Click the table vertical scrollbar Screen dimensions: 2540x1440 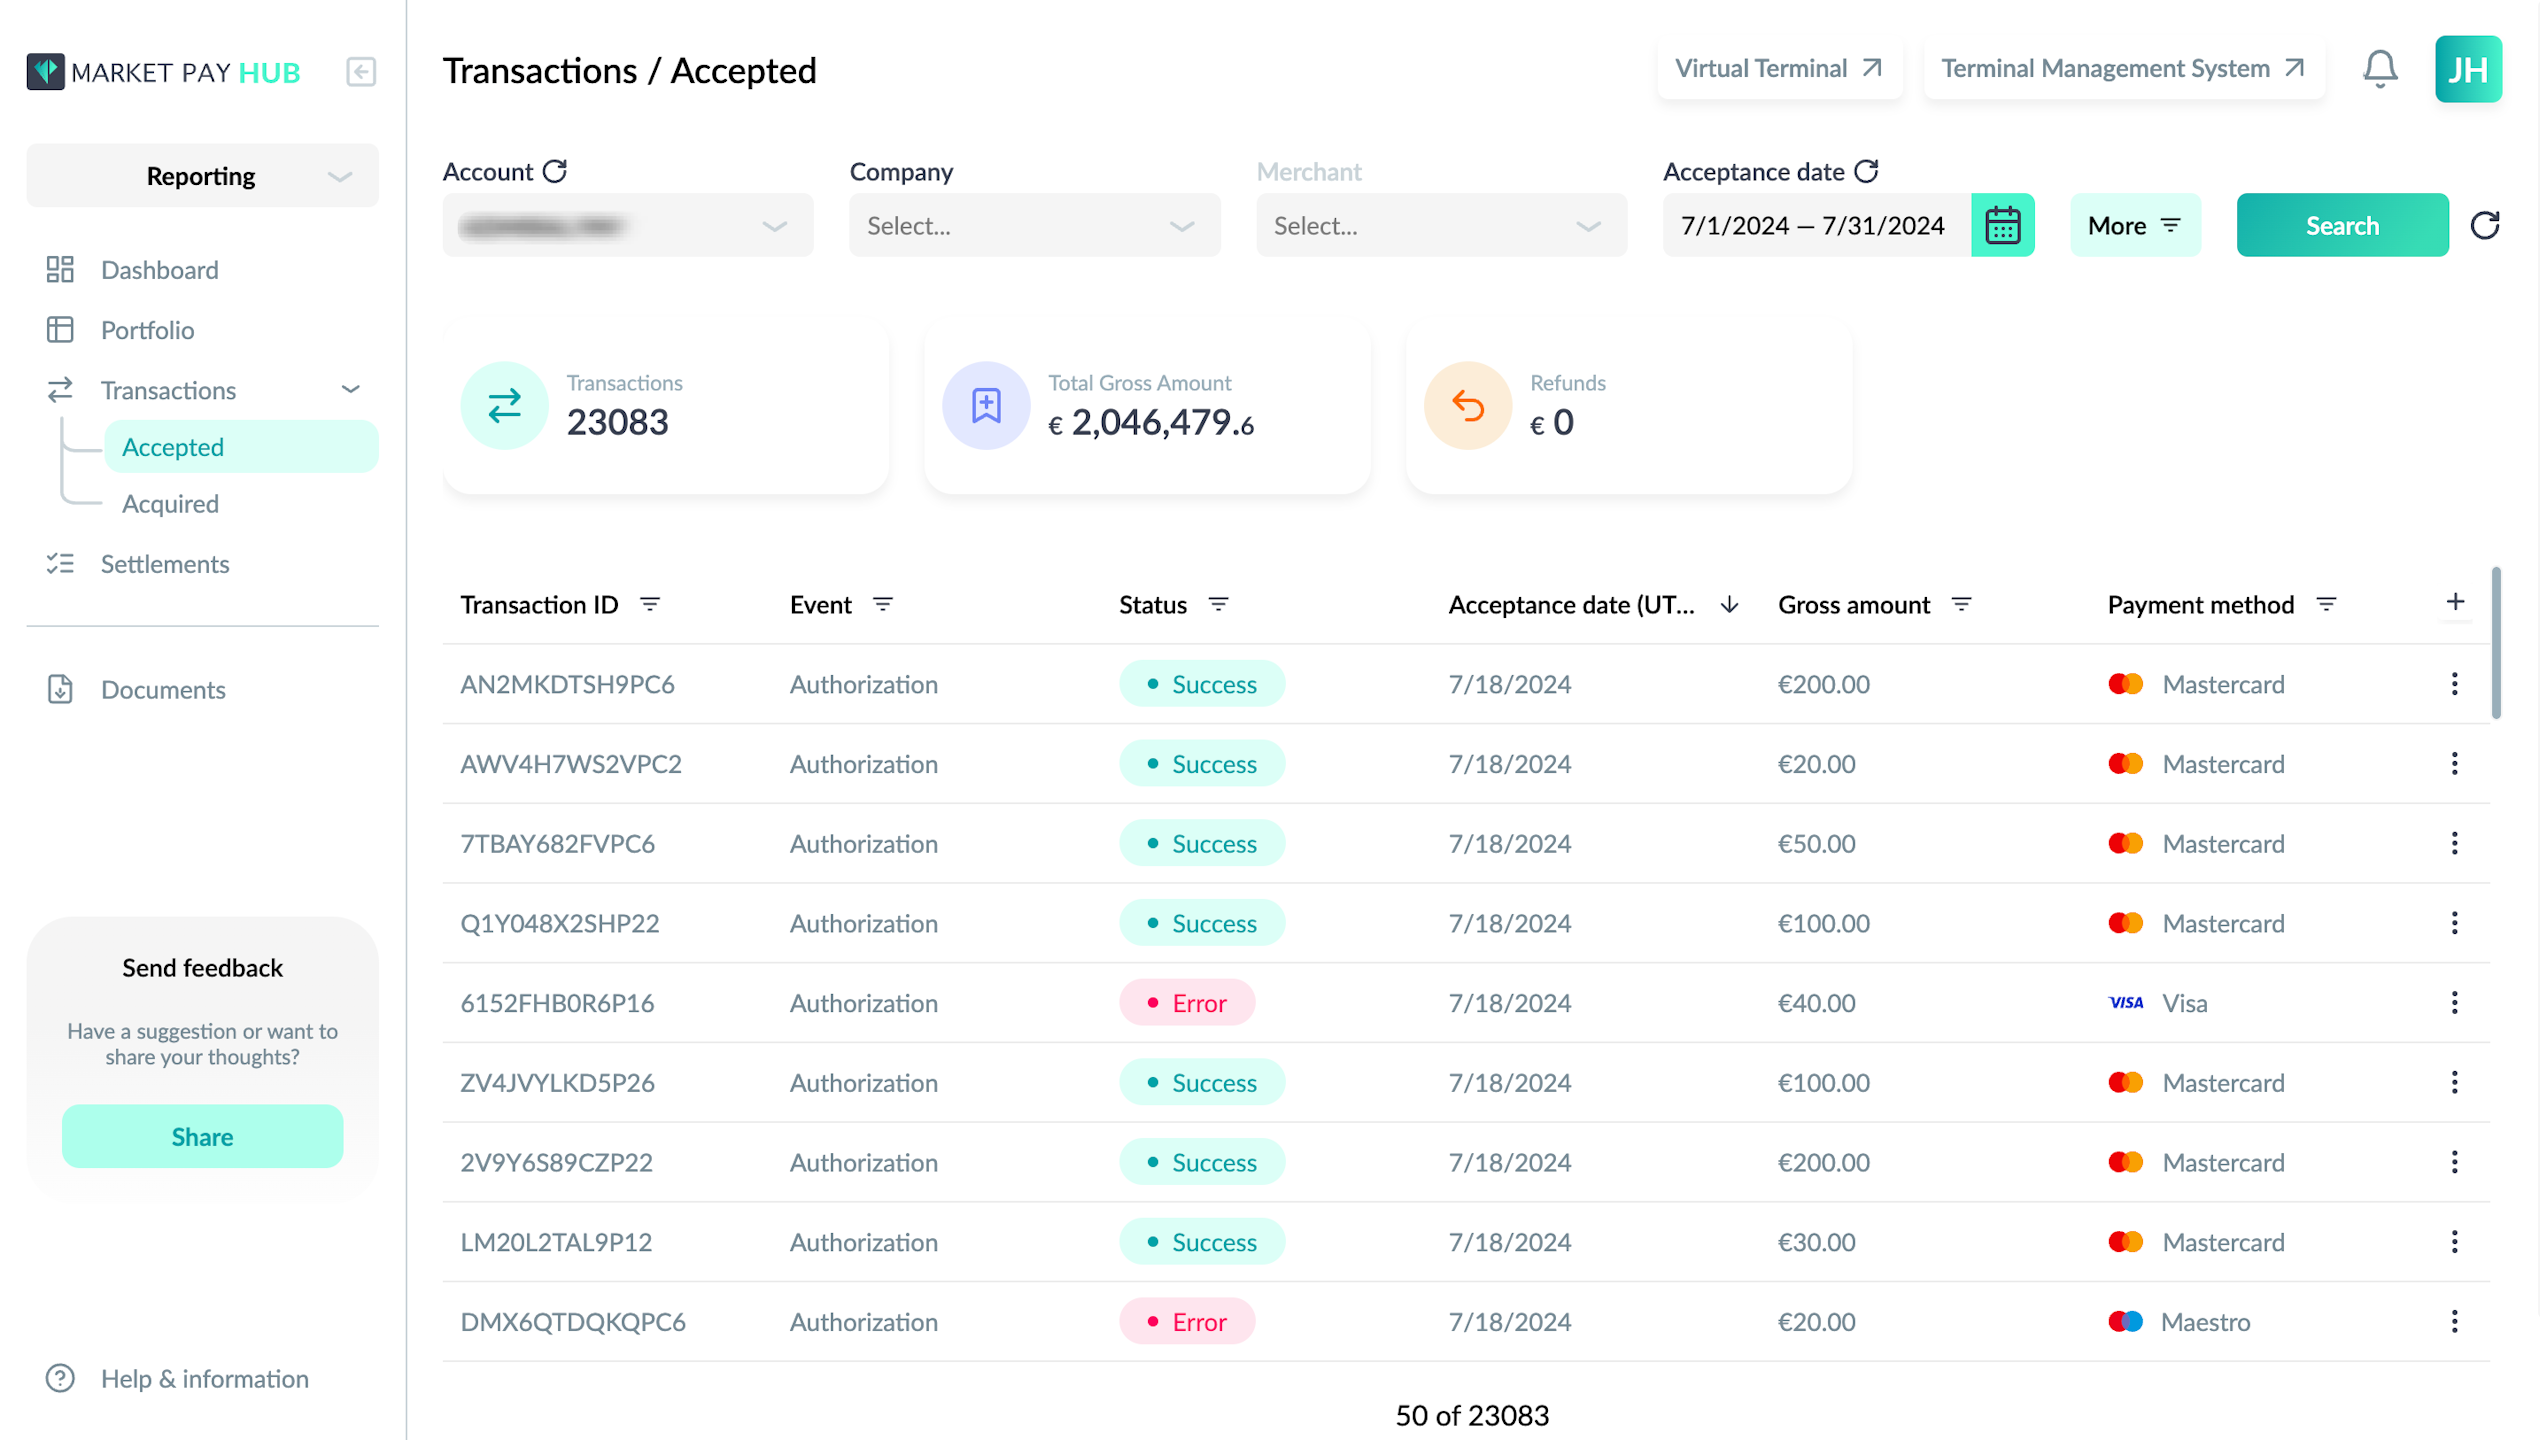[2496, 643]
